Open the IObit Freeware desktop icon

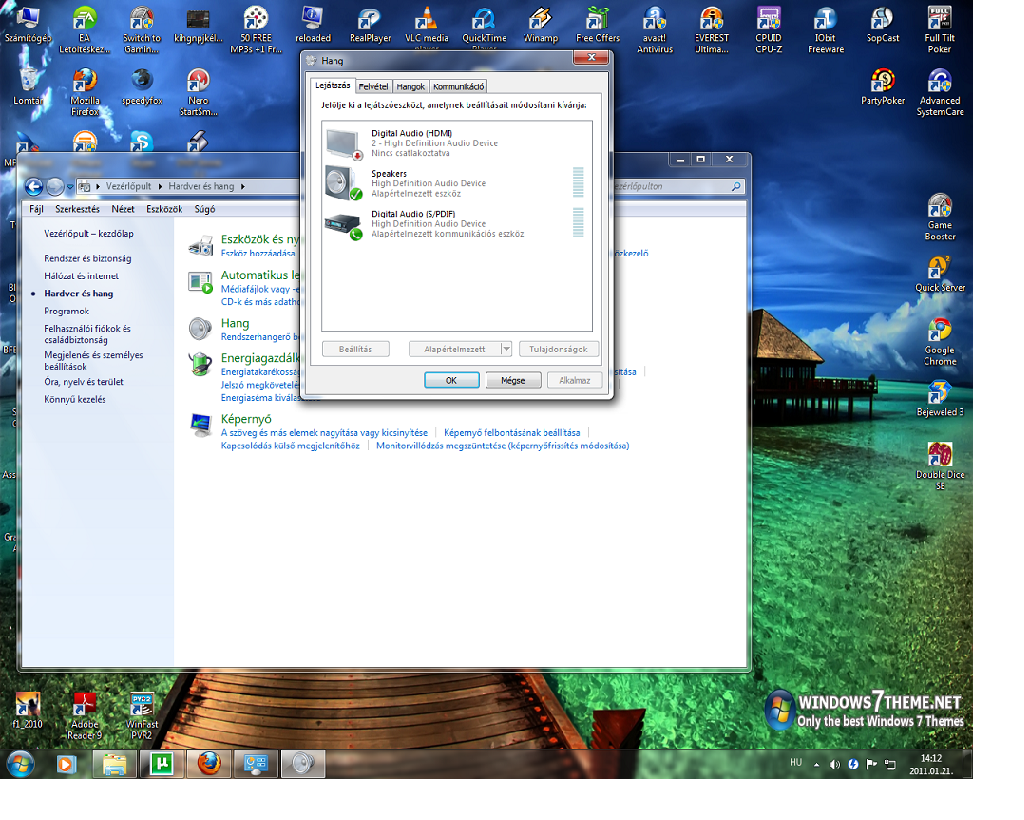tap(825, 29)
